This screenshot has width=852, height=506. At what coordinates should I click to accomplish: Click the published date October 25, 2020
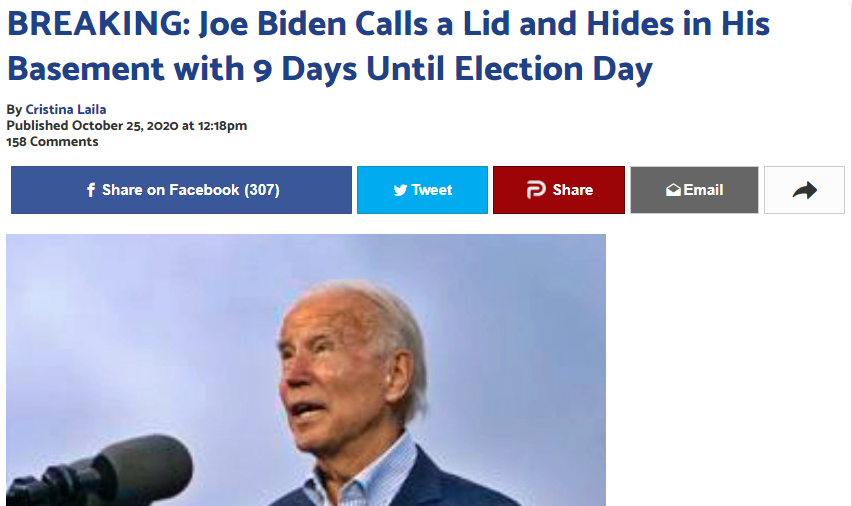[125, 126]
